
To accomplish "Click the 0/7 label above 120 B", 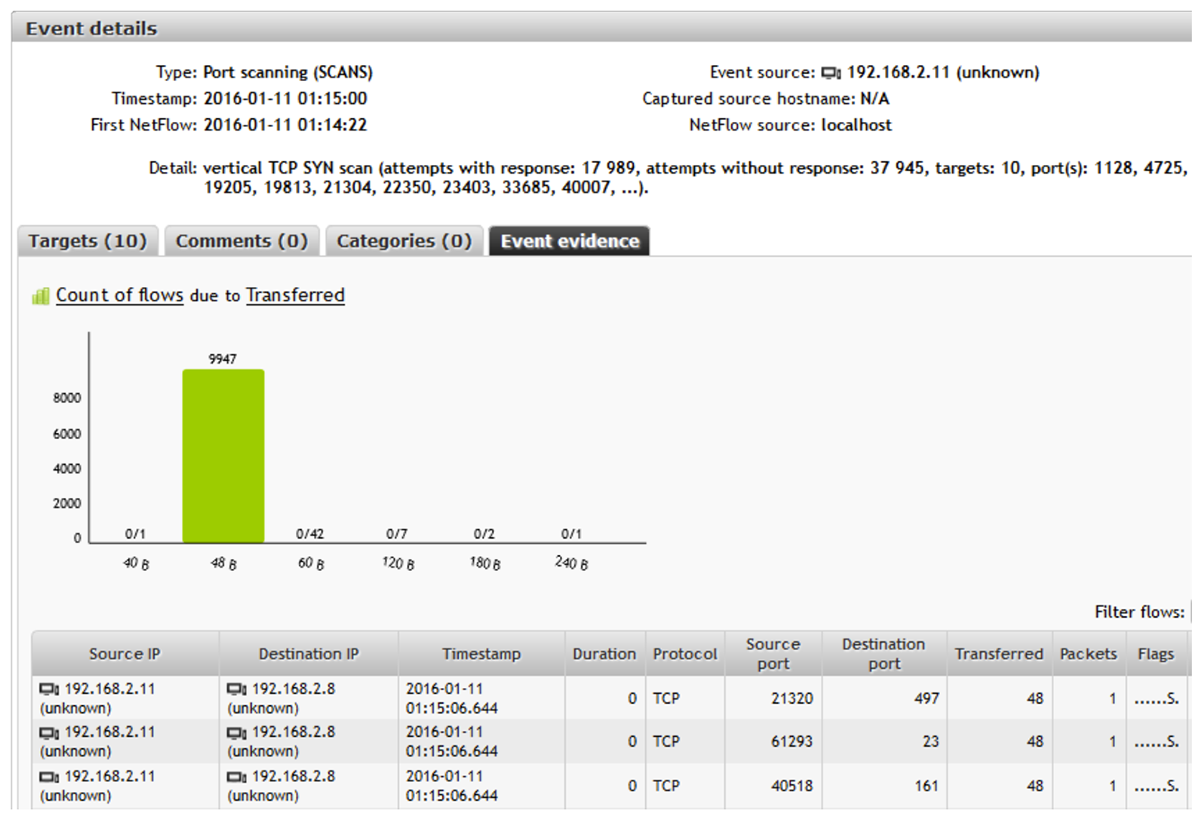I will pos(397,534).
